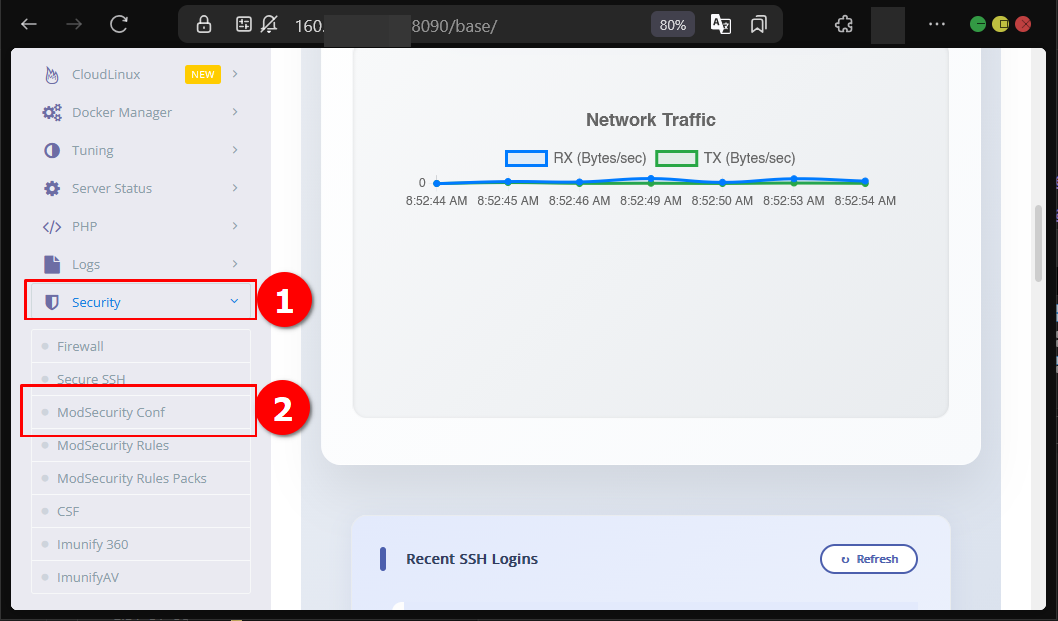Viewport: 1058px width, 621px height.
Task: Open the 80% zoom level indicator
Action: coord(672,25)
